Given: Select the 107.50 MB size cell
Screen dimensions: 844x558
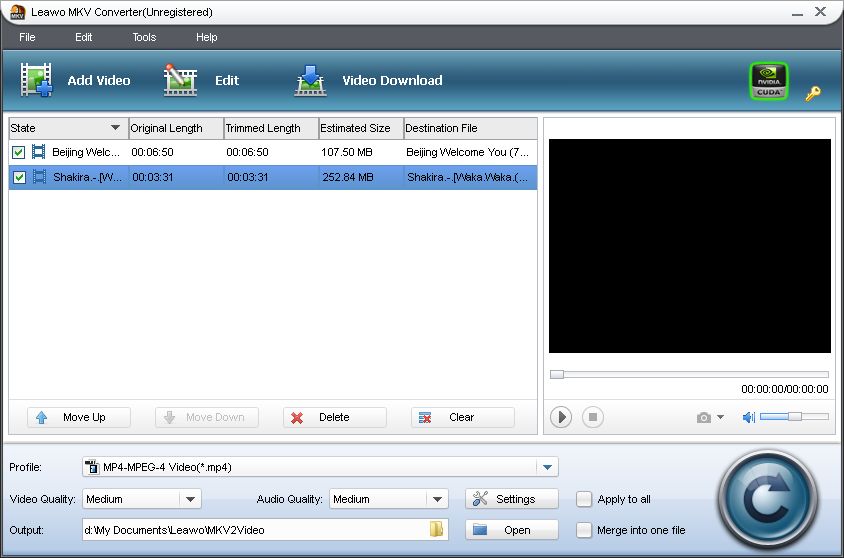Looking at the screenshot, I should click(347, 152).
